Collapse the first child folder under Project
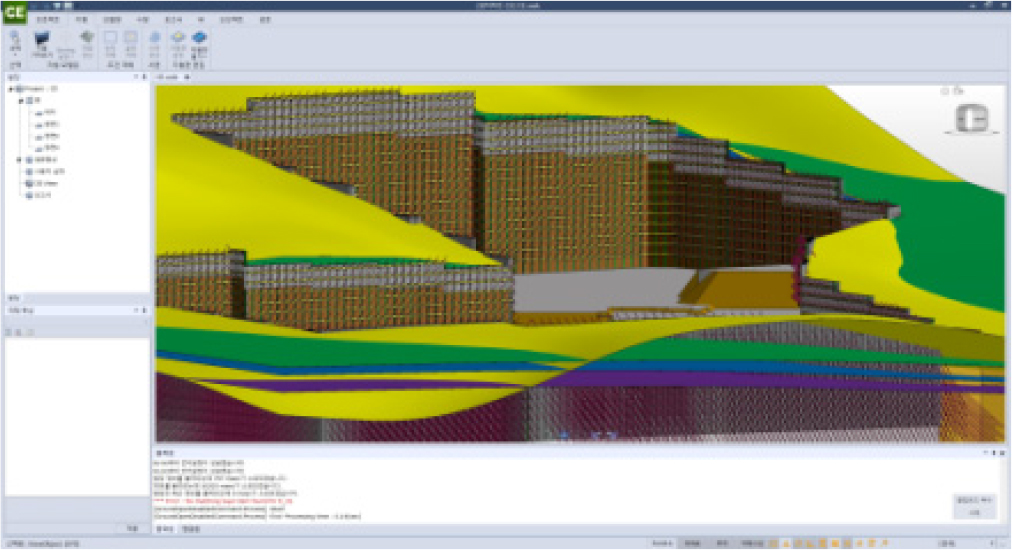This screenshot has height=550, width=1012. point(20,101)
